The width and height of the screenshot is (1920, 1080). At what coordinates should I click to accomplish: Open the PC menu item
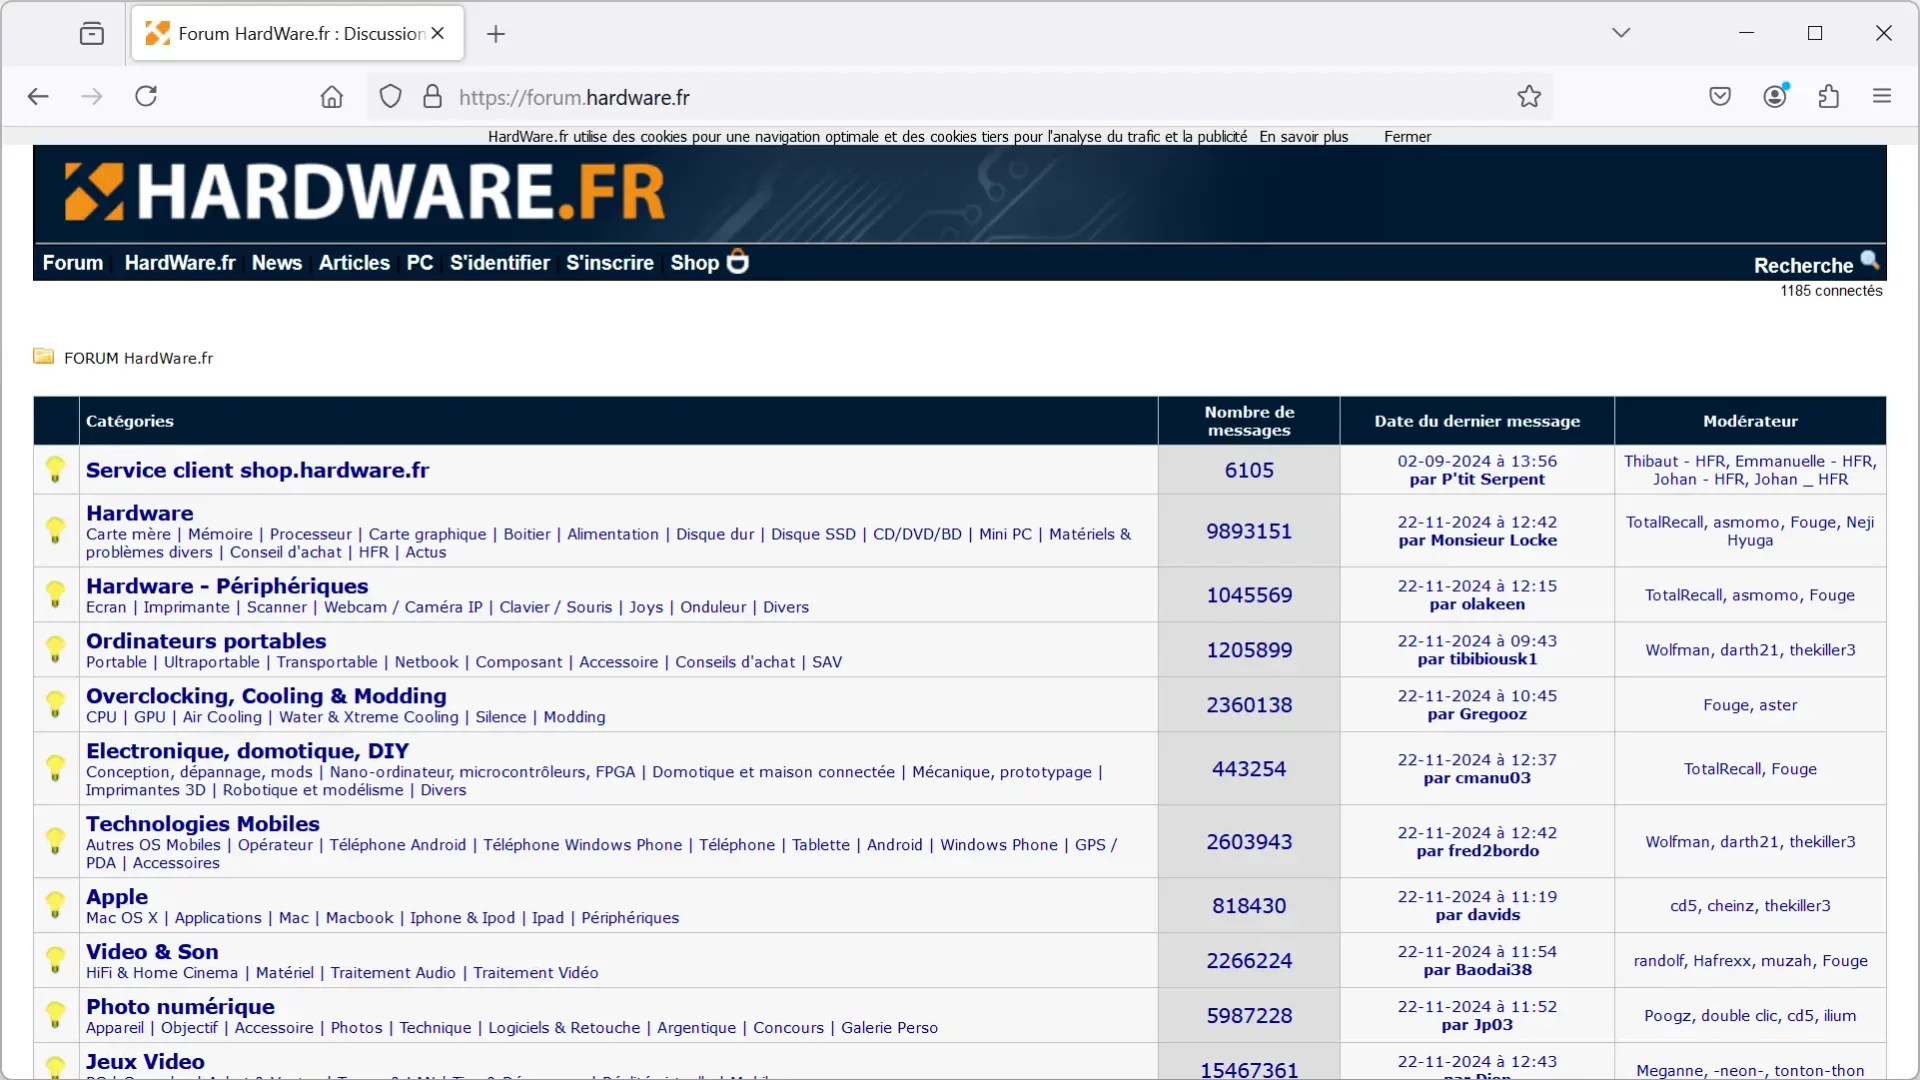(420, 263)
